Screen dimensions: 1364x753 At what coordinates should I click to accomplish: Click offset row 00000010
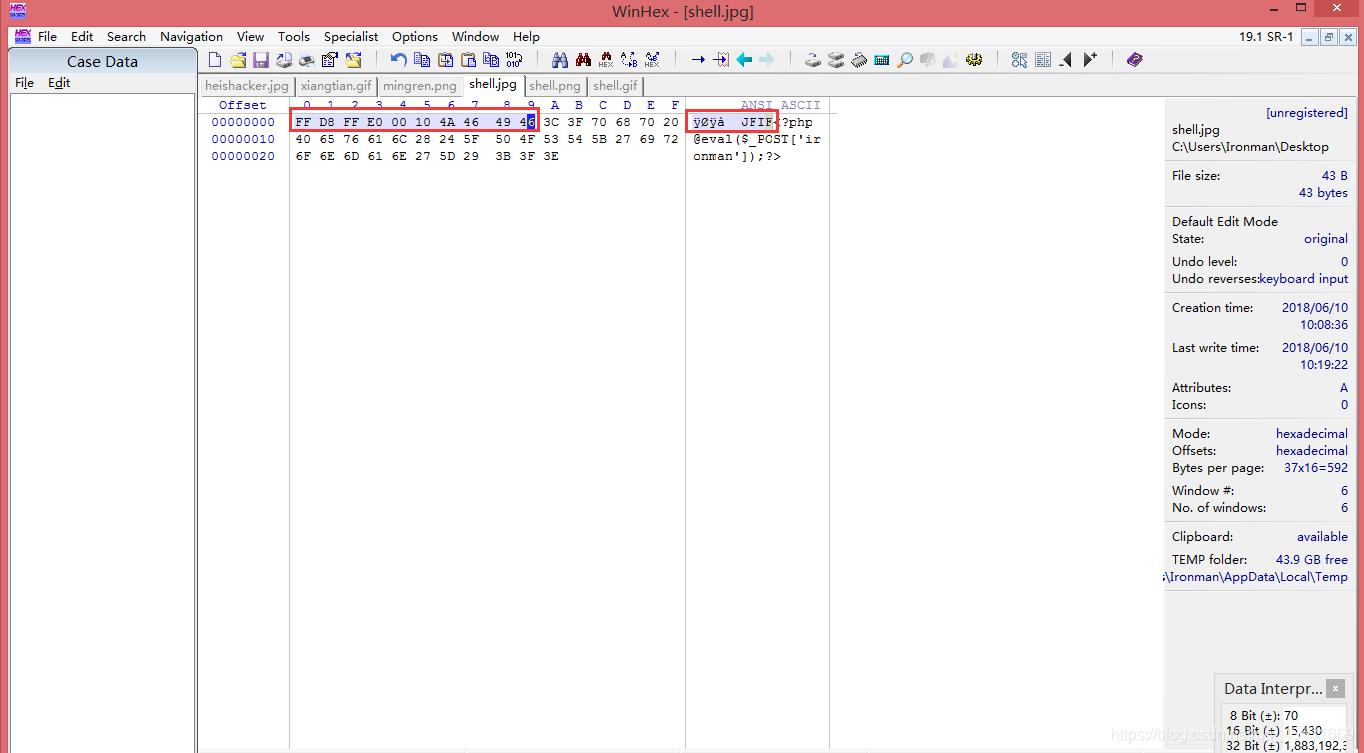click(243, 139)
